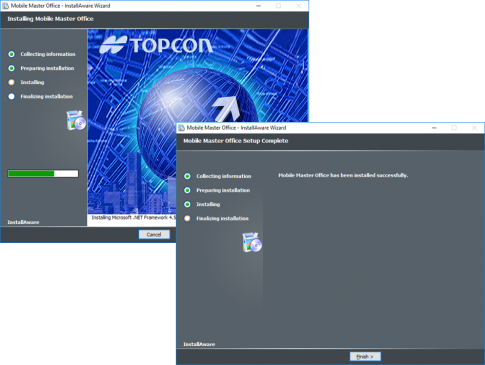The width and height of the screenshot is (485, 365).
Task: Click the white arrow on the globe graphic
Action: (x=226, y=109)
